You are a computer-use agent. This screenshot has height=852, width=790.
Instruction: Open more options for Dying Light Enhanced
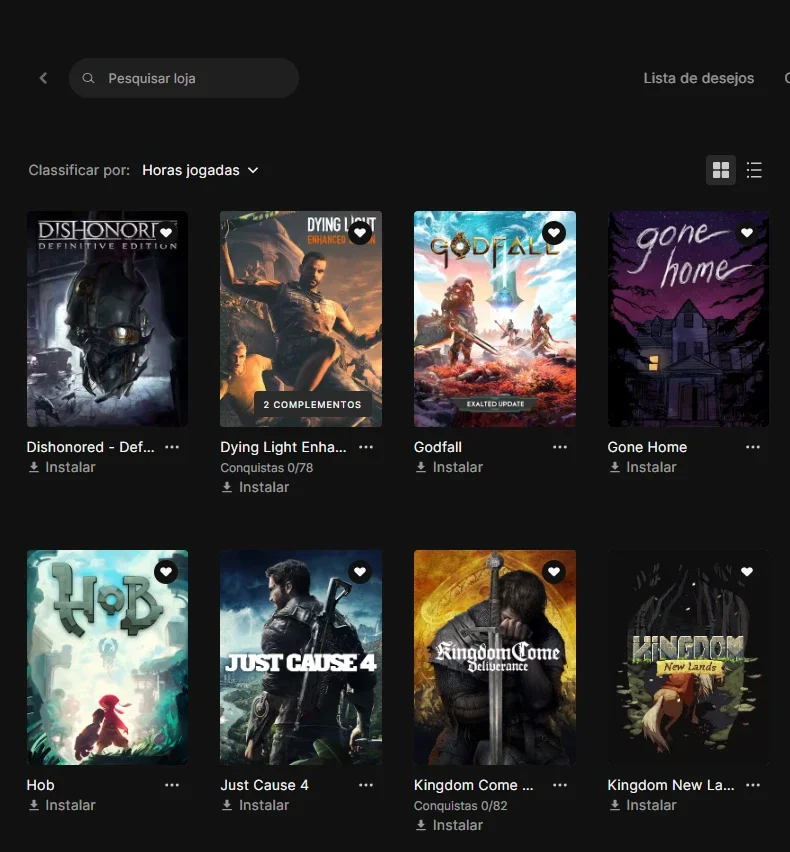click(366, 447)
